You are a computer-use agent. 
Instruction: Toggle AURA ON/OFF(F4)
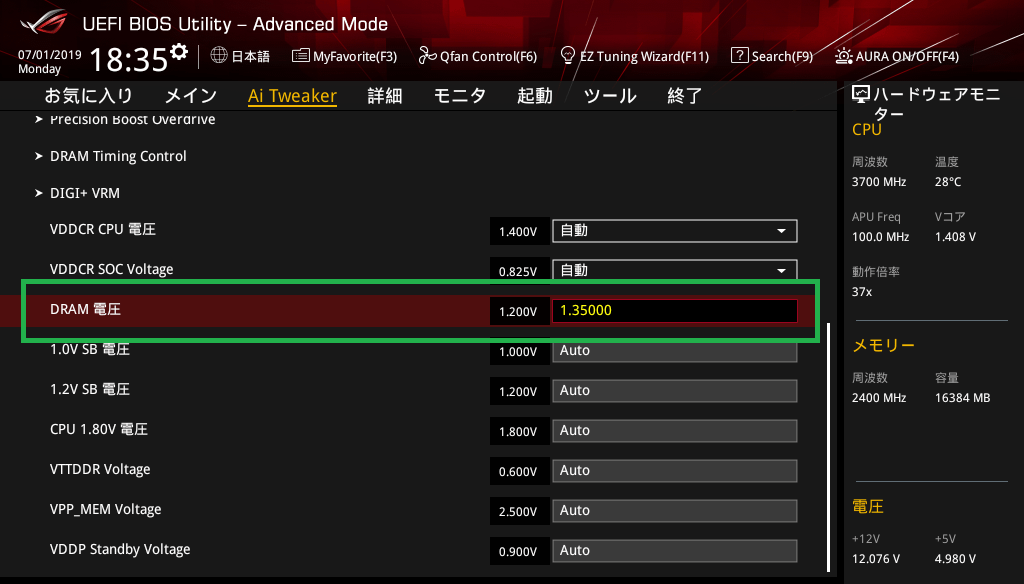click(897, 56)
